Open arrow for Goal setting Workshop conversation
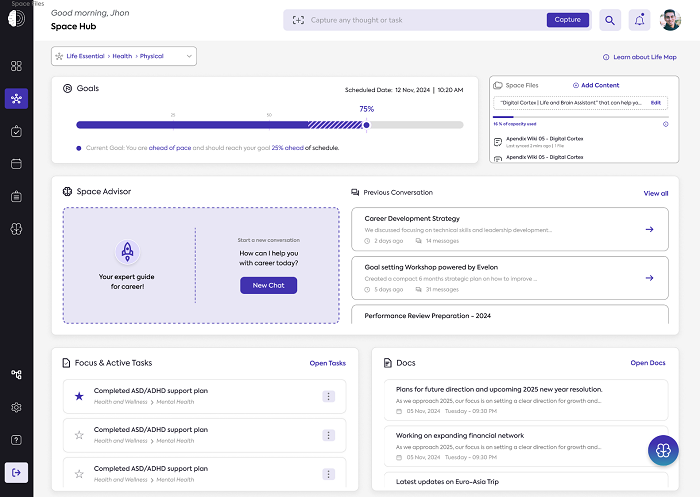 pyautogui.click(x=650, y=278)
